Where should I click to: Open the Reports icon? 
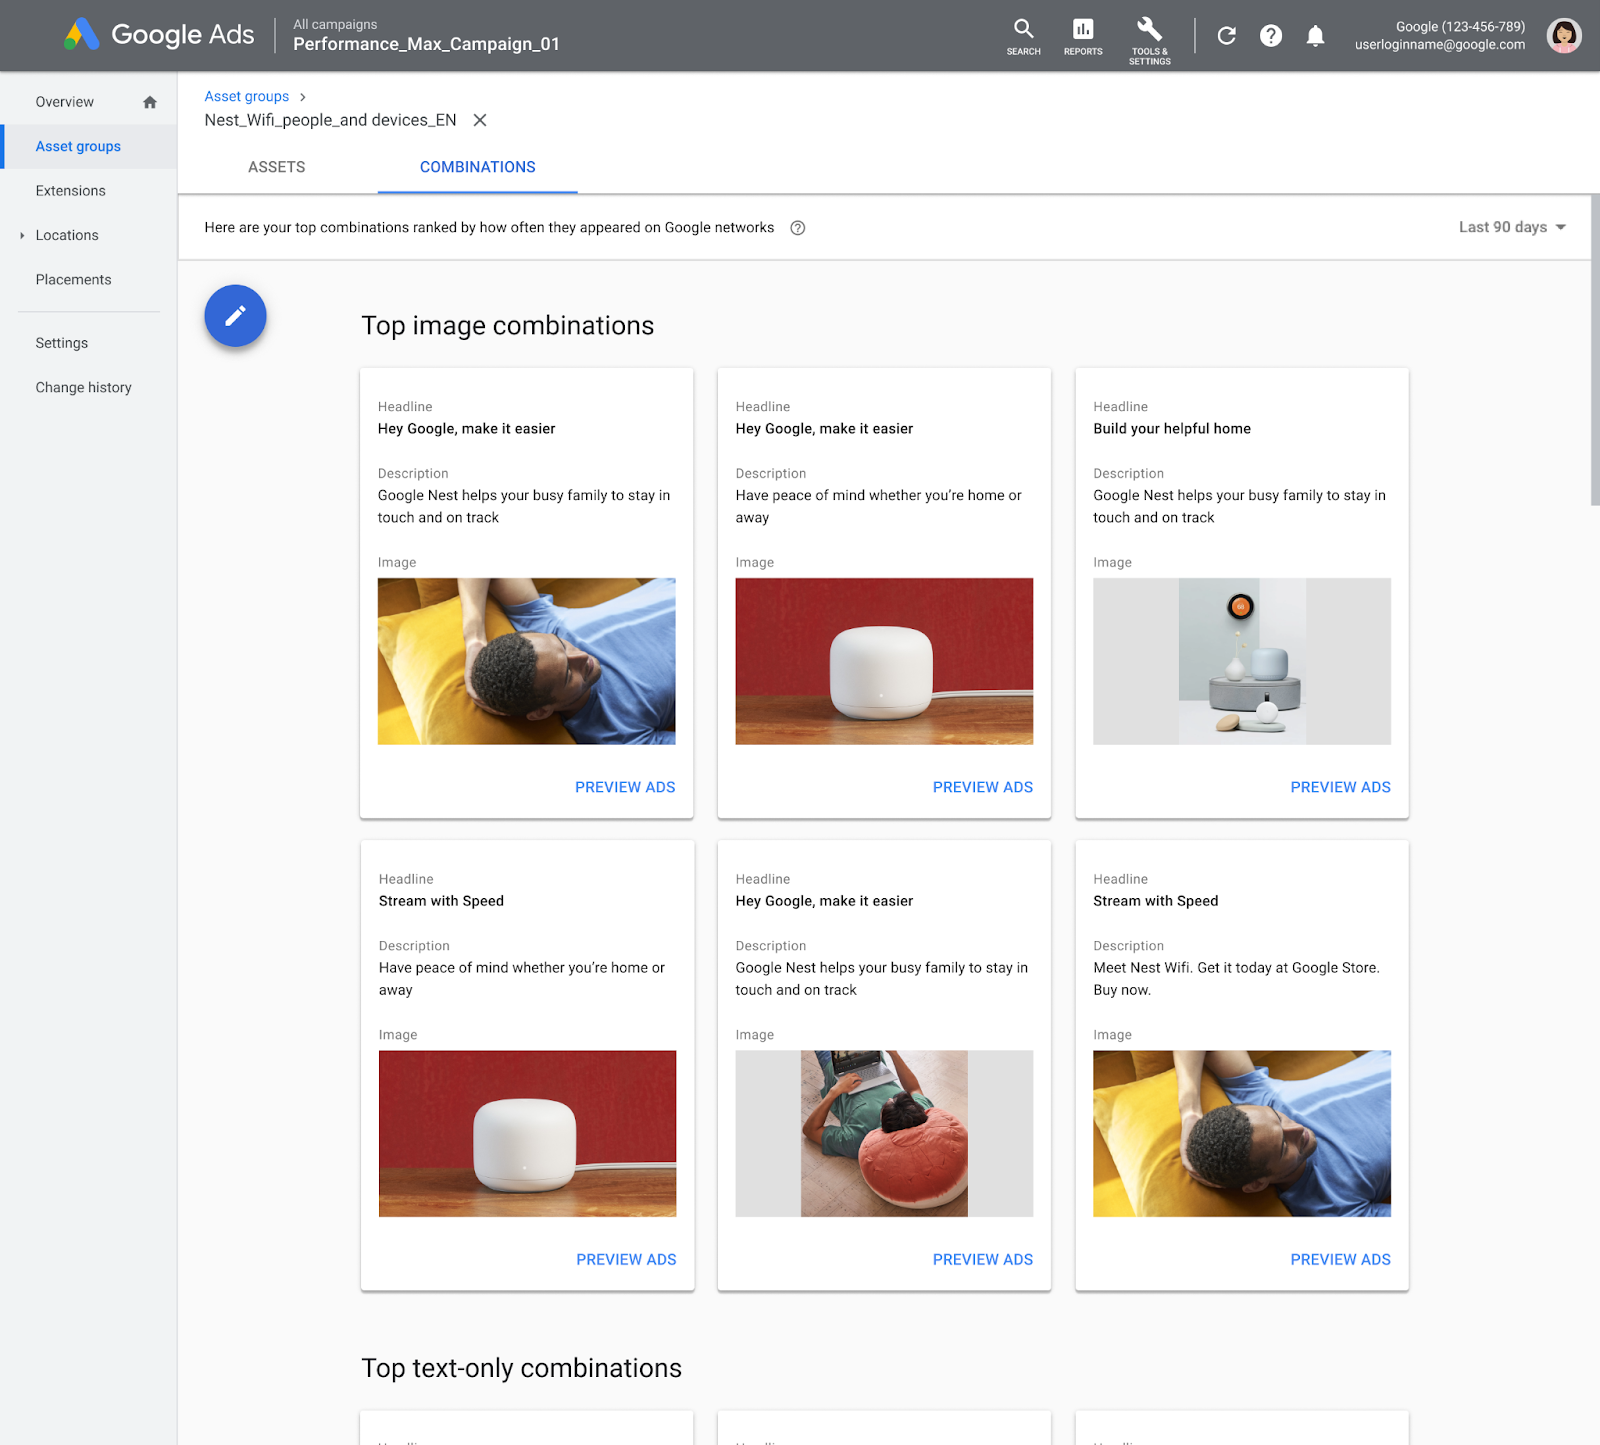pyautogui.click(x=1083, y=36)
